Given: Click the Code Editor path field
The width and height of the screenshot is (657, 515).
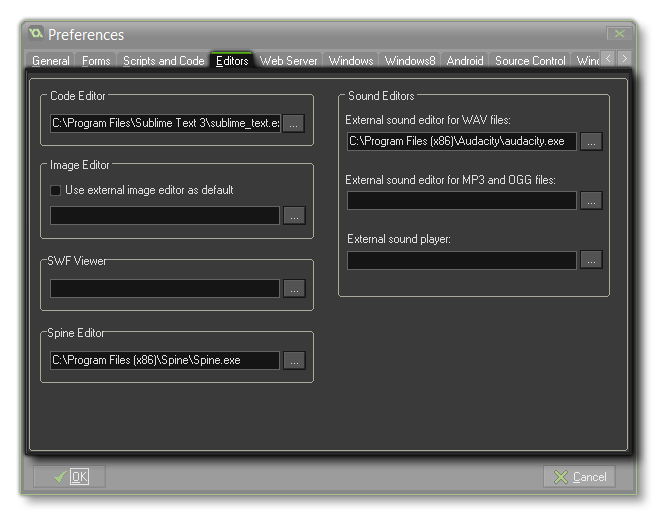Looking at the screenshot, I should coord(165,124).
